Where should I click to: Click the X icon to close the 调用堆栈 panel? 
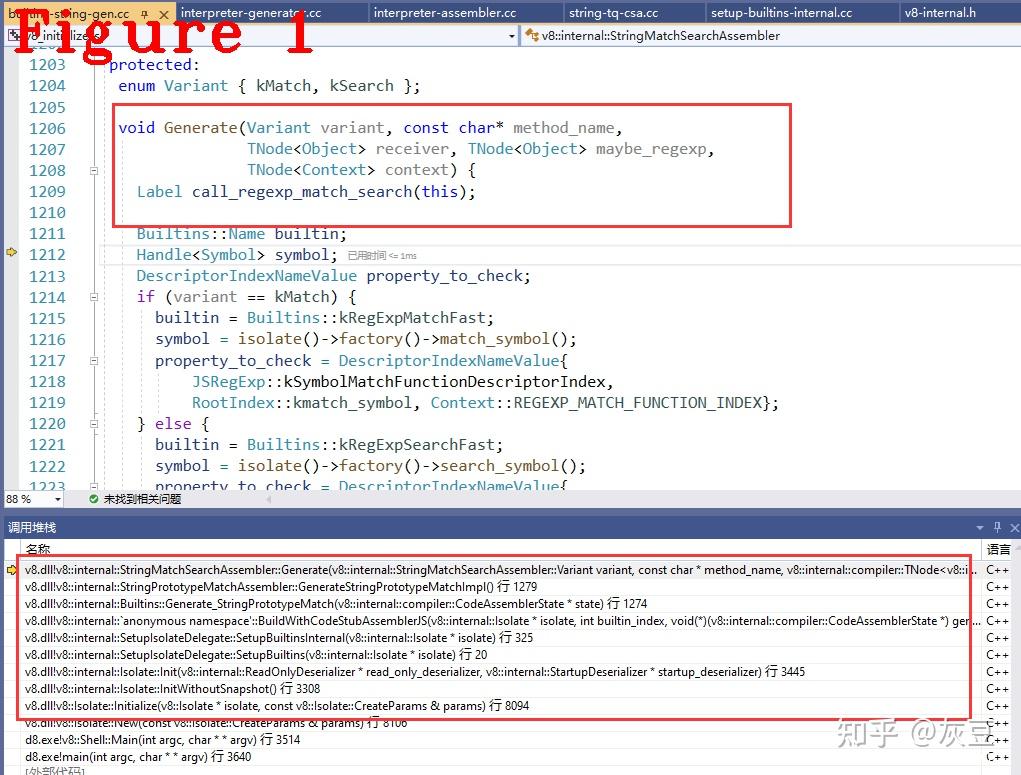click(1014, 527)
